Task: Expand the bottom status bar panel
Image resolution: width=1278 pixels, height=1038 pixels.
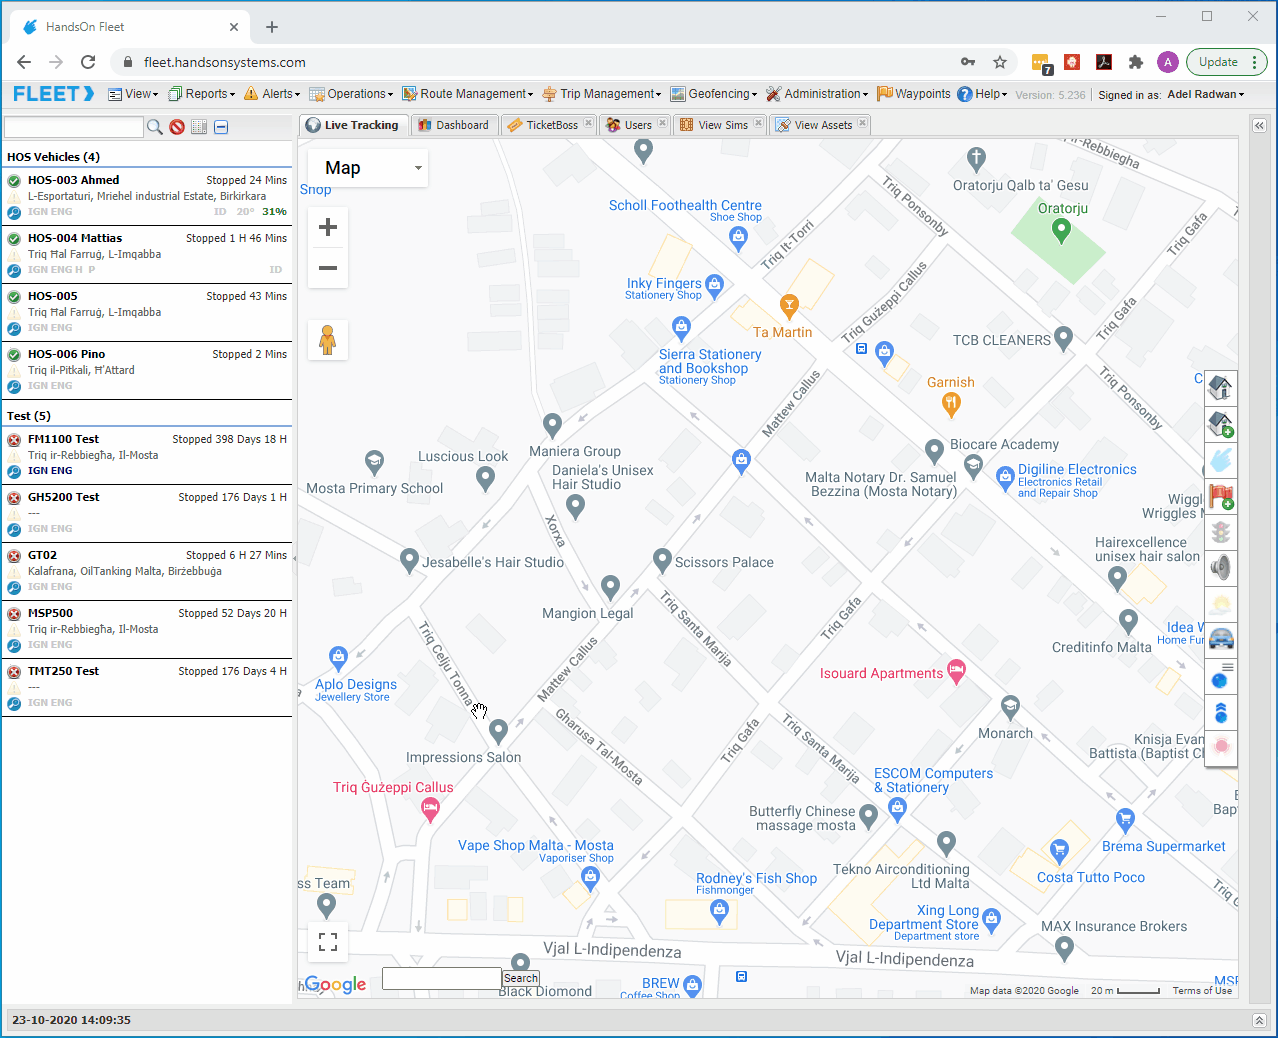Action: coord(1259,1020)
